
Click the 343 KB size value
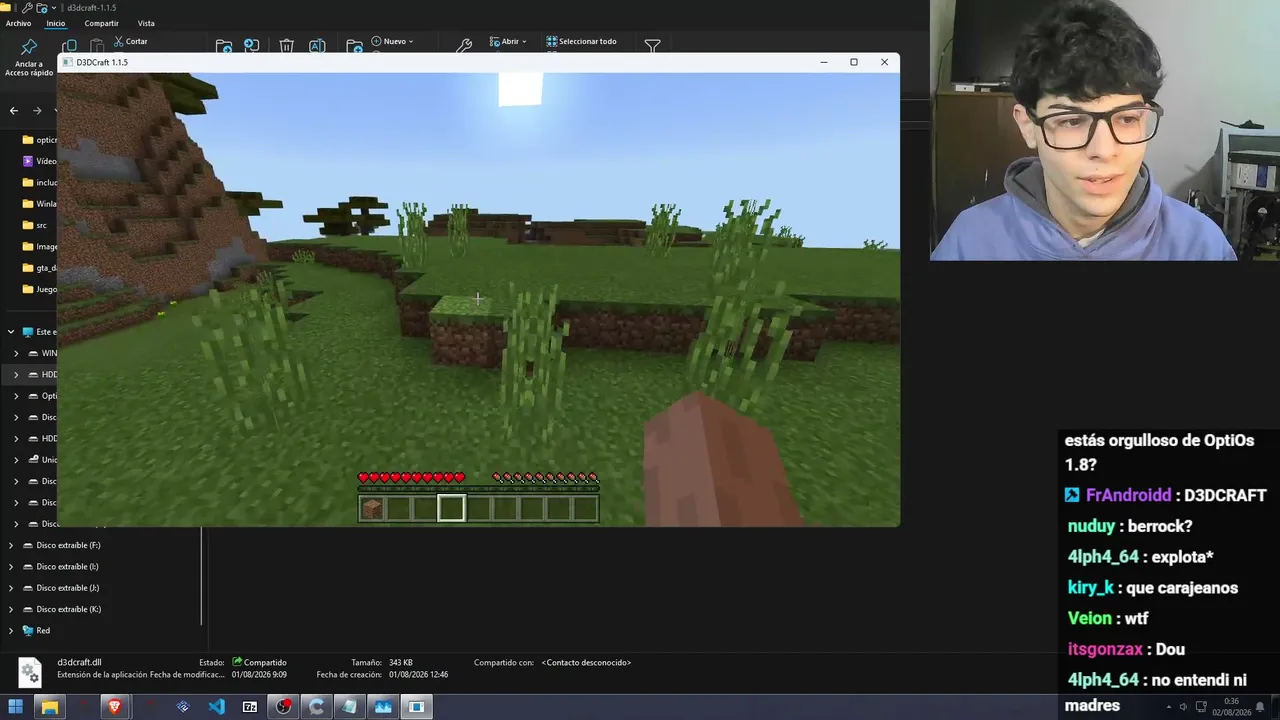(x=401, y=663)
